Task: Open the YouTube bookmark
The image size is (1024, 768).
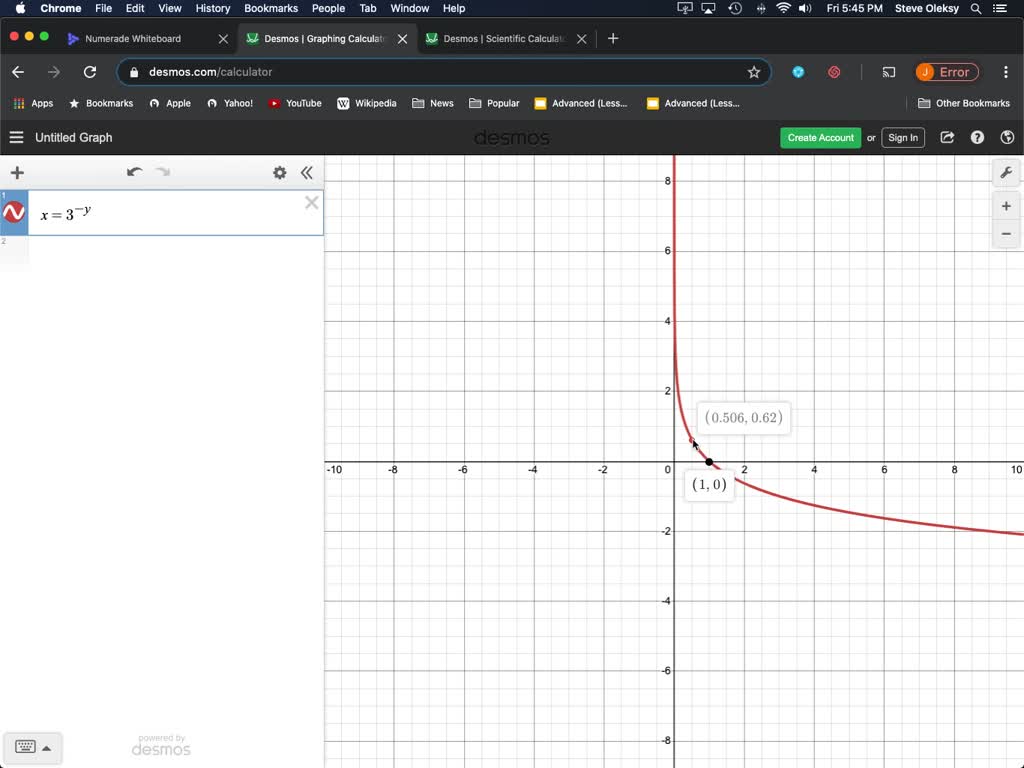Action: pos(295,103)
